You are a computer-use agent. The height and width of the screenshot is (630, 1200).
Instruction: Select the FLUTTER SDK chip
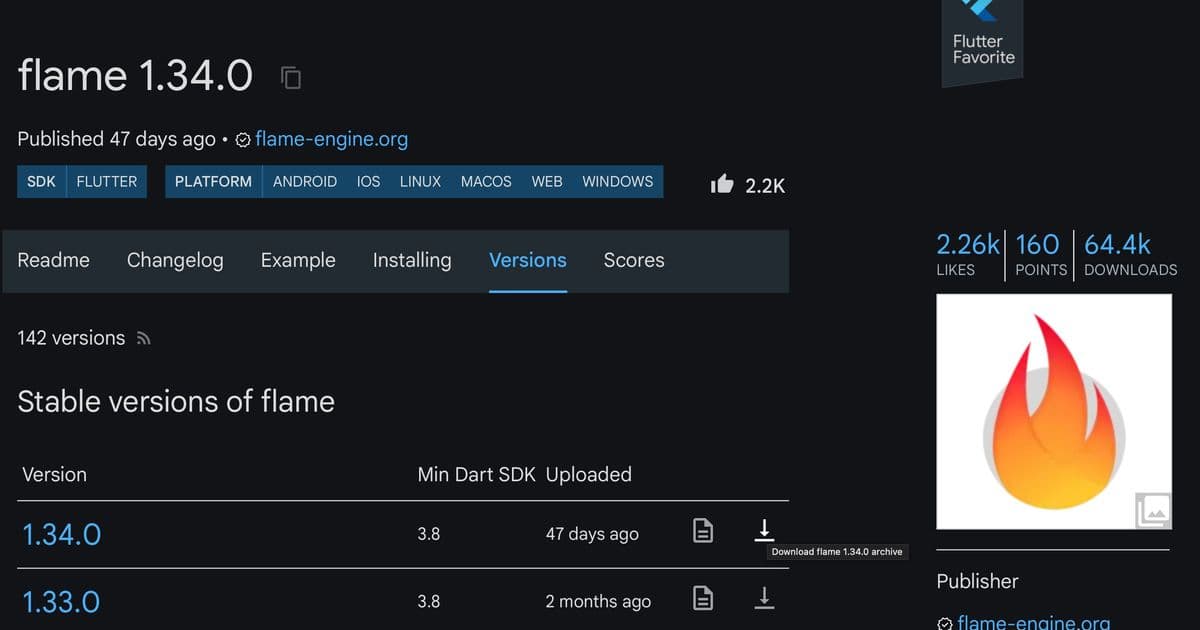click(106, 181)
